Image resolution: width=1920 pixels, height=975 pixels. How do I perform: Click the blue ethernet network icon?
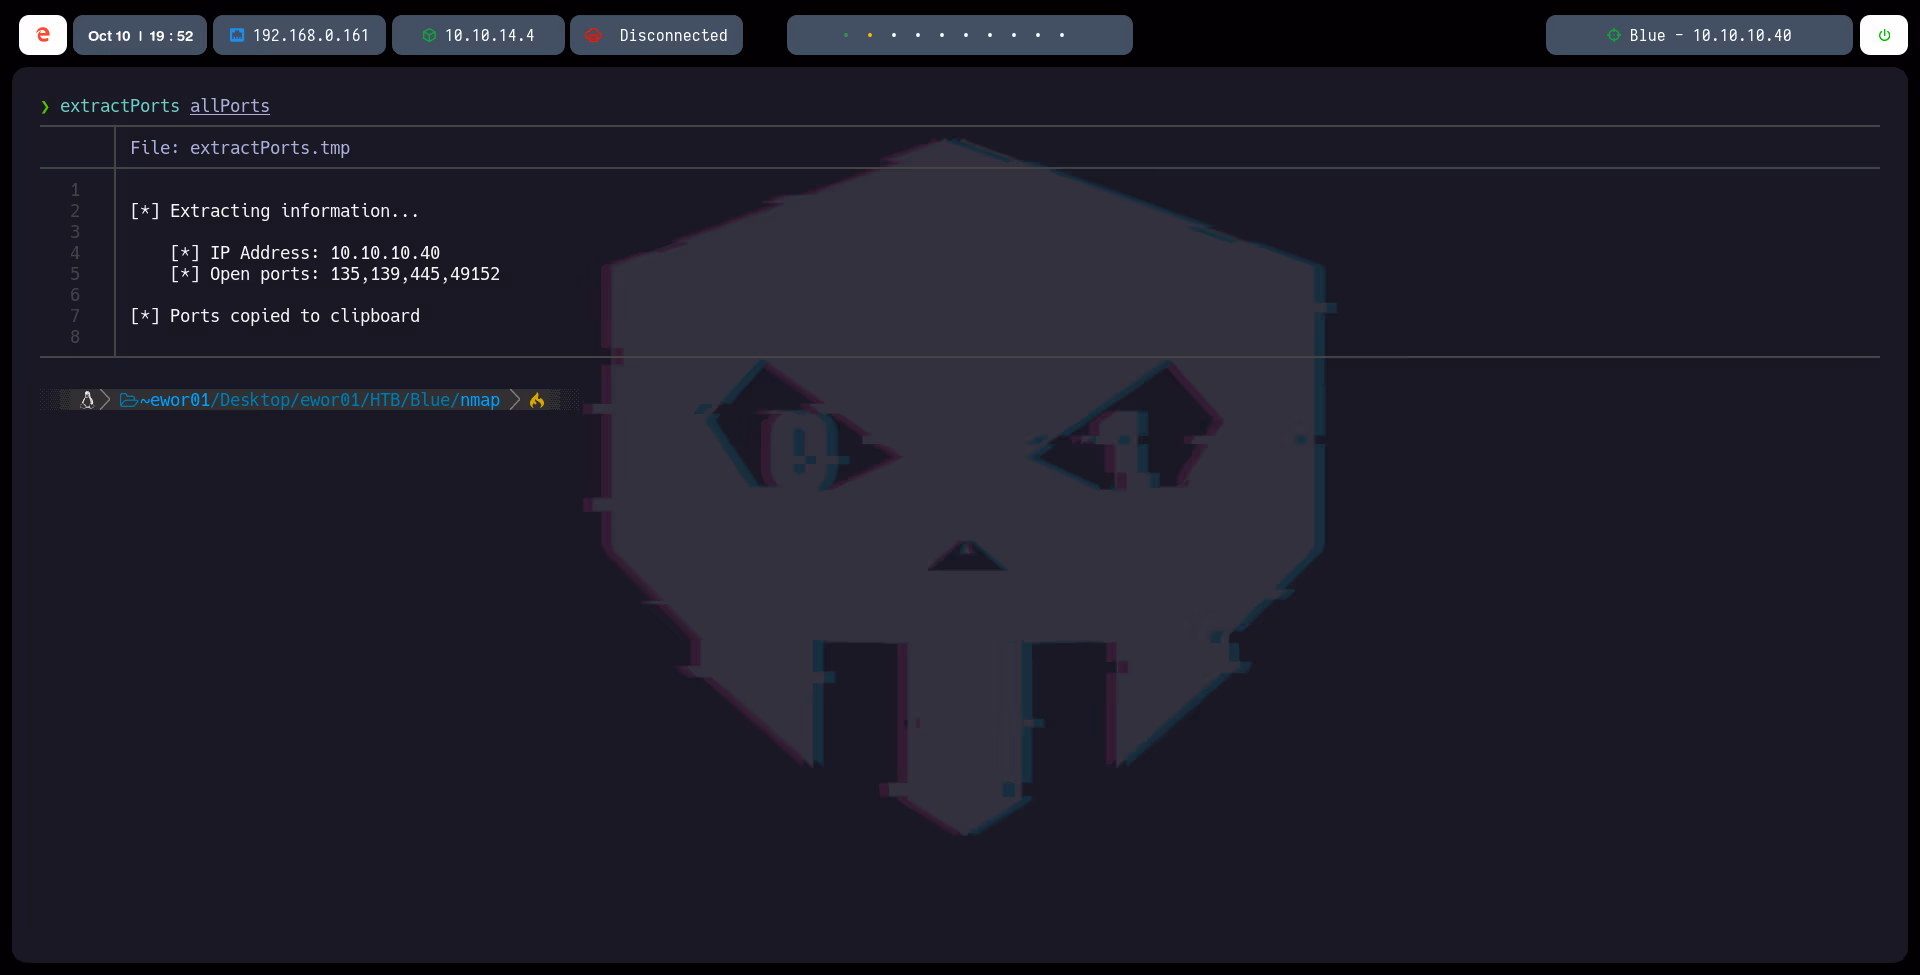click(237, 35)
